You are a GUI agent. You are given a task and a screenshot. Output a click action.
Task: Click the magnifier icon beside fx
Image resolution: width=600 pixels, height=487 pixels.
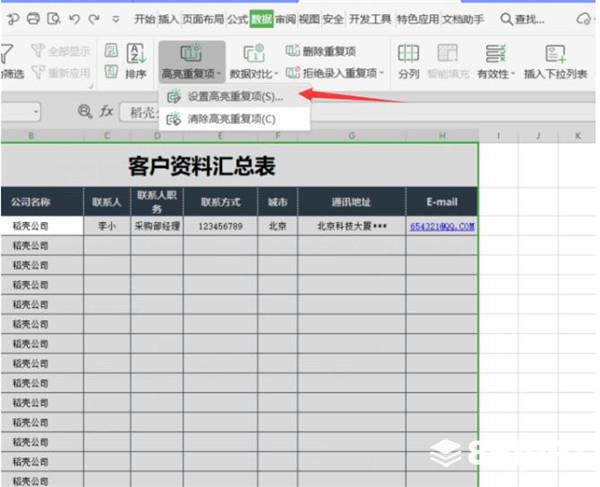point(85,111)
